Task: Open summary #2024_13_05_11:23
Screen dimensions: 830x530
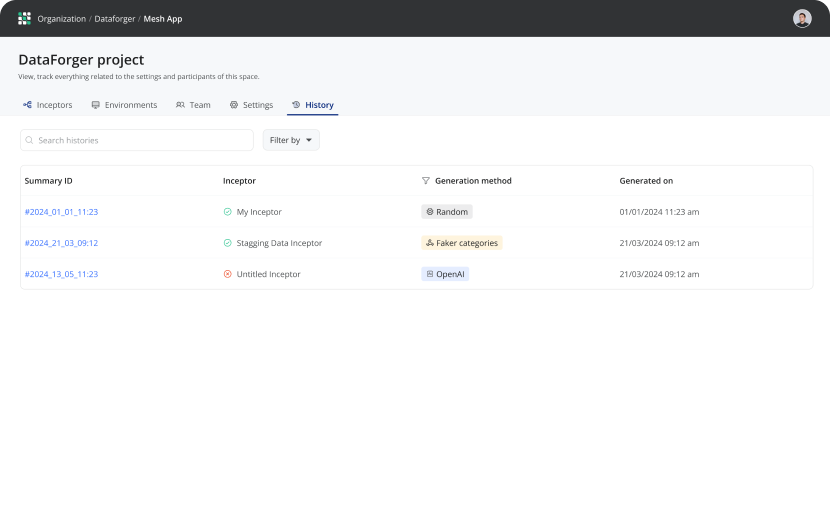Action: point(61,274)
